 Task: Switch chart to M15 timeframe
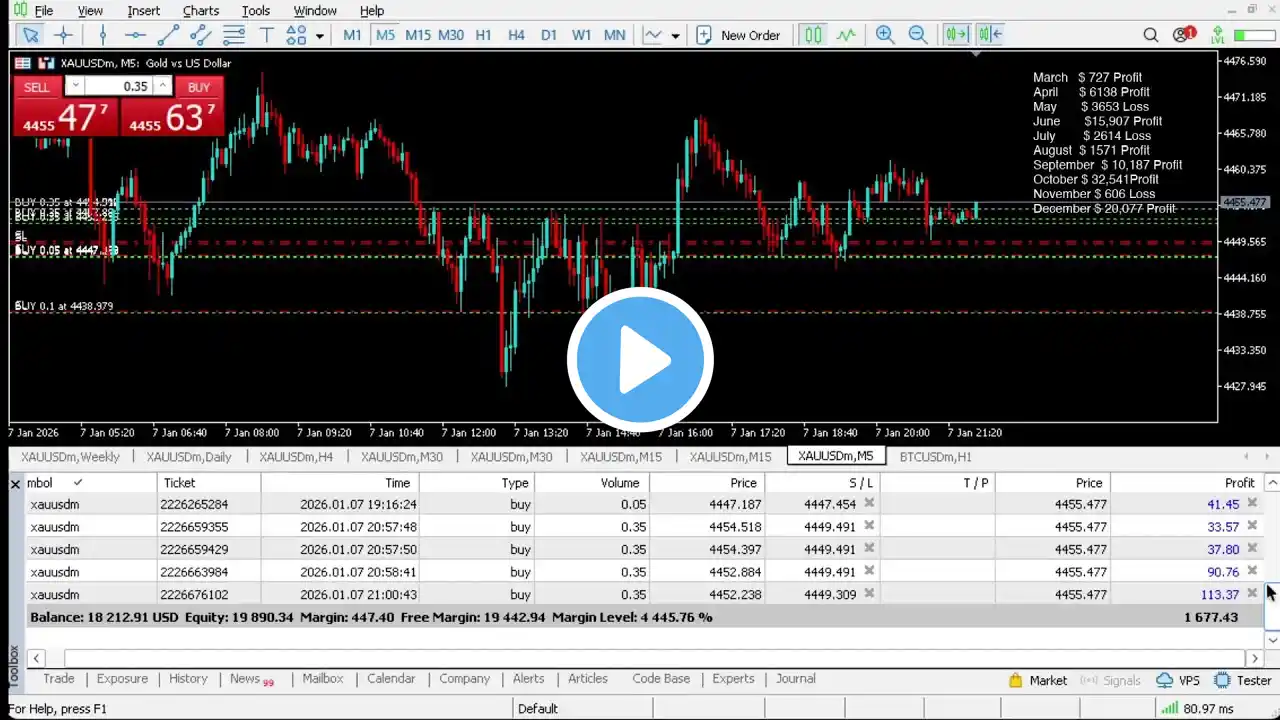pyautogui.click(x=418, y=35)
